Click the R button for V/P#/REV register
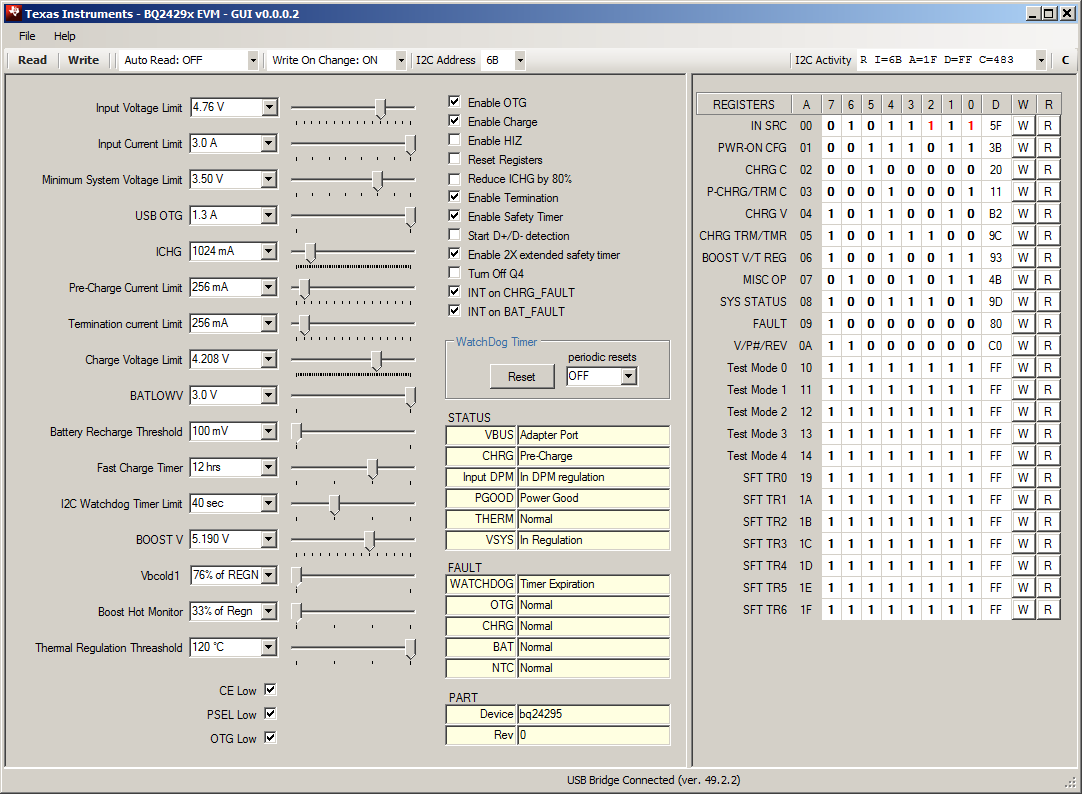Image resolution: width=1082 pixels, height=794 pixels. click(x=1047, y=346)
